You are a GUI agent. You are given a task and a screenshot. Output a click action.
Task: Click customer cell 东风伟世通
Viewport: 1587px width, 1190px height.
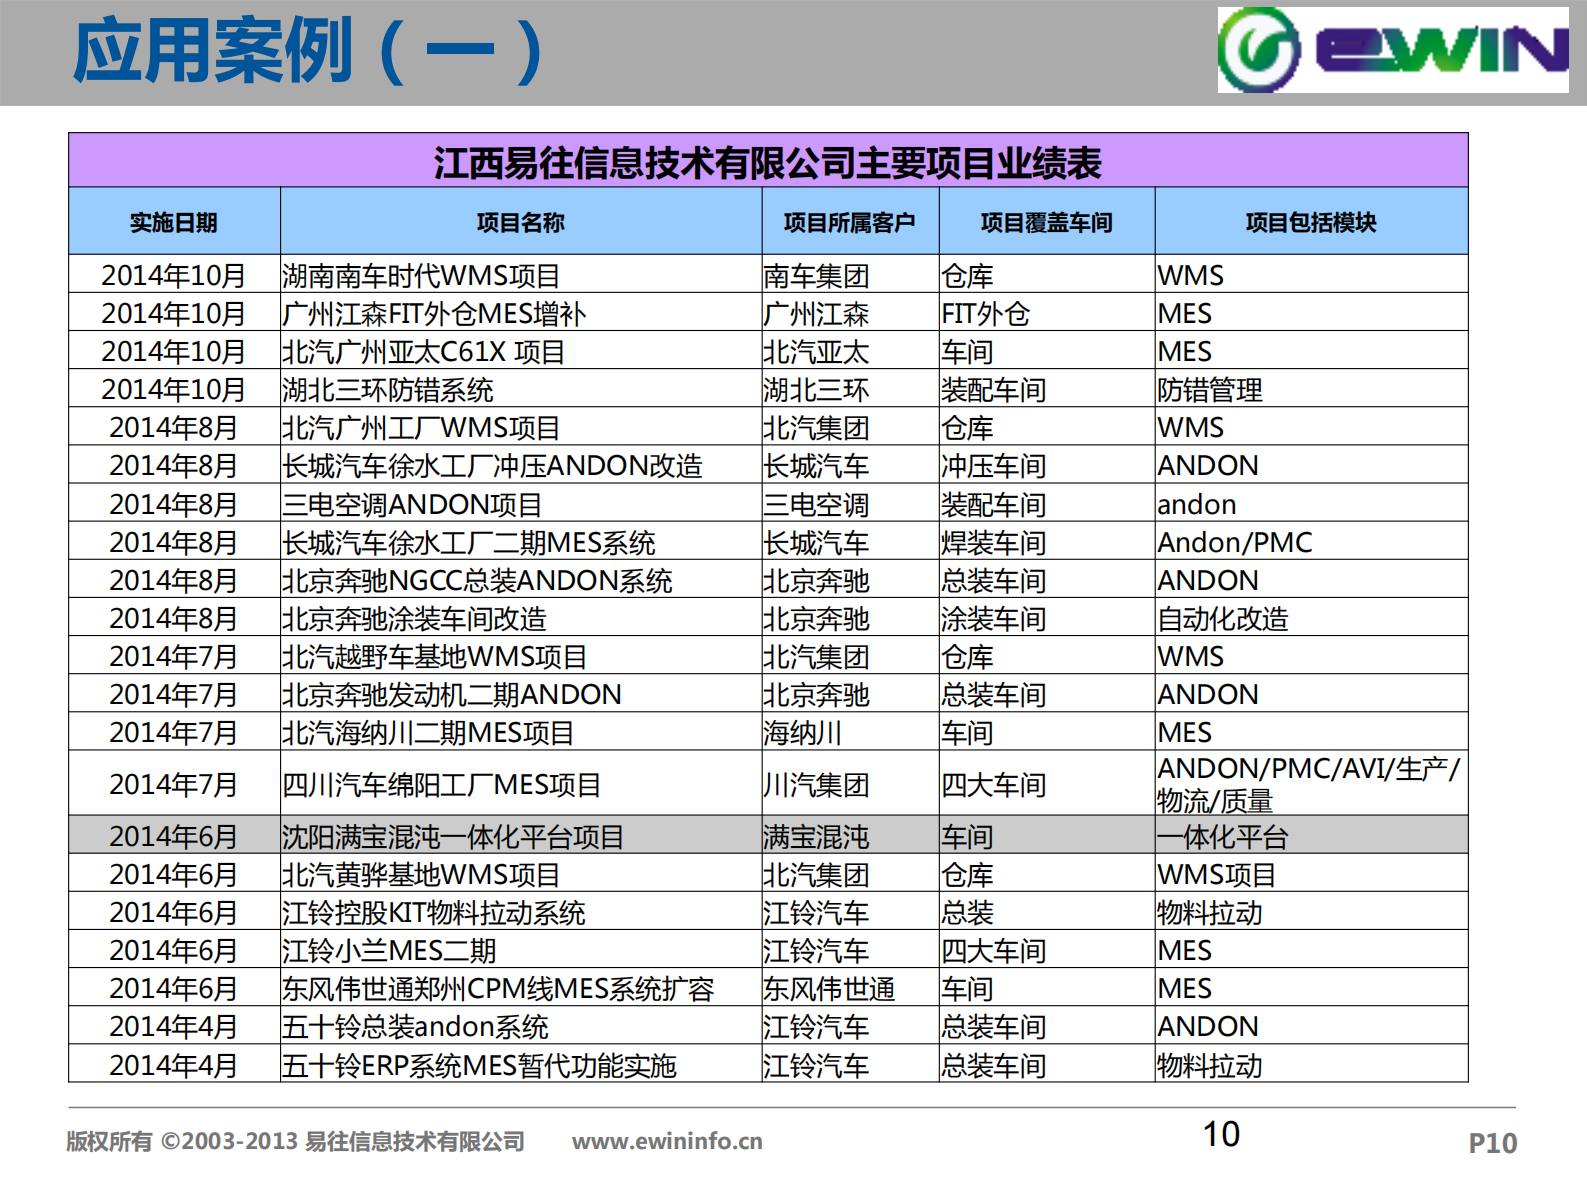tap(850, 988)
